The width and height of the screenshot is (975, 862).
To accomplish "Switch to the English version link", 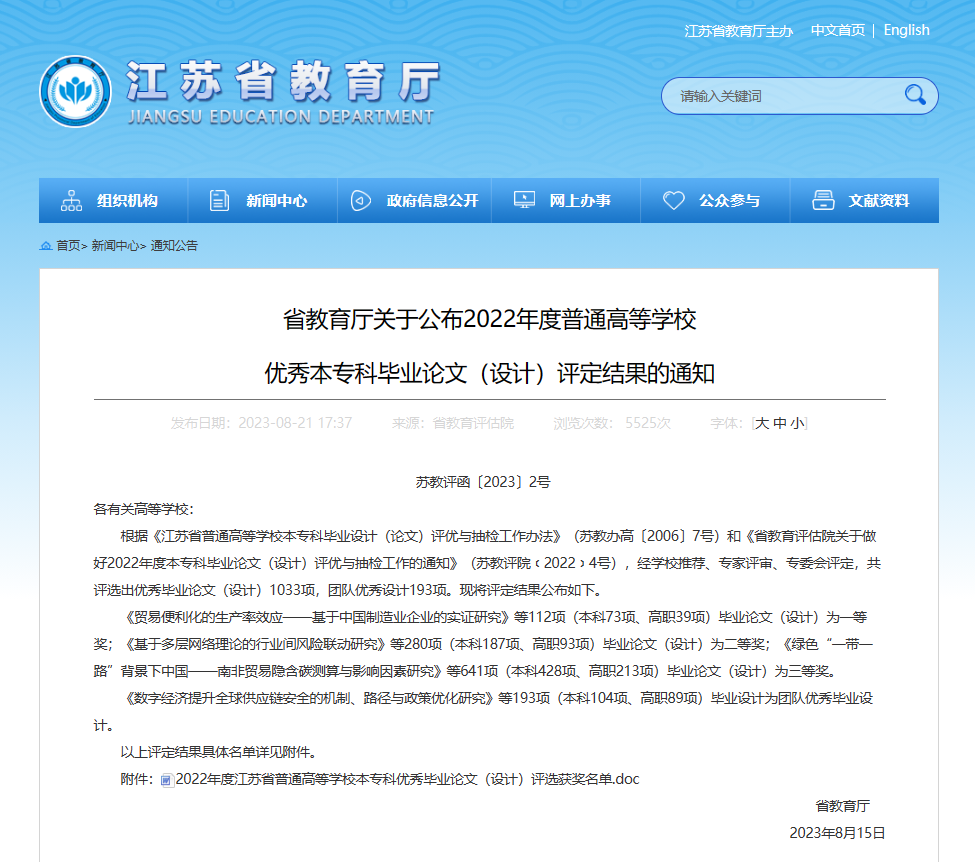I will pos(906,30).
